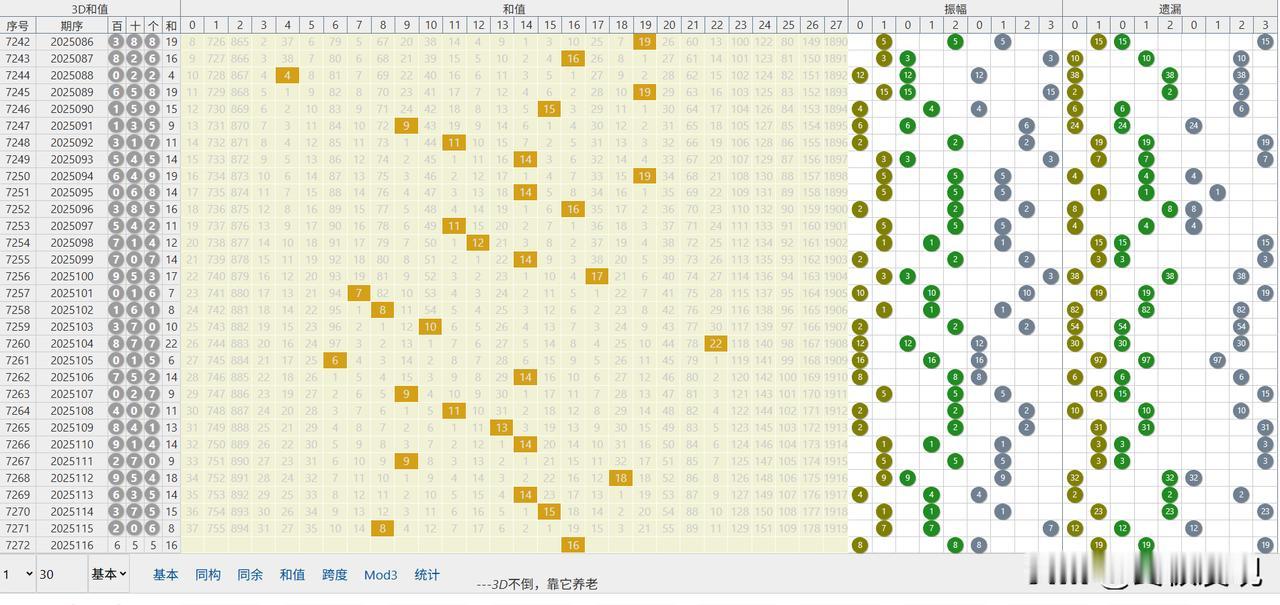This screenshot has height=605, width=1280.
Task: Select period cell 2025086
Action: pyautogui.click(x=72, y=42)
